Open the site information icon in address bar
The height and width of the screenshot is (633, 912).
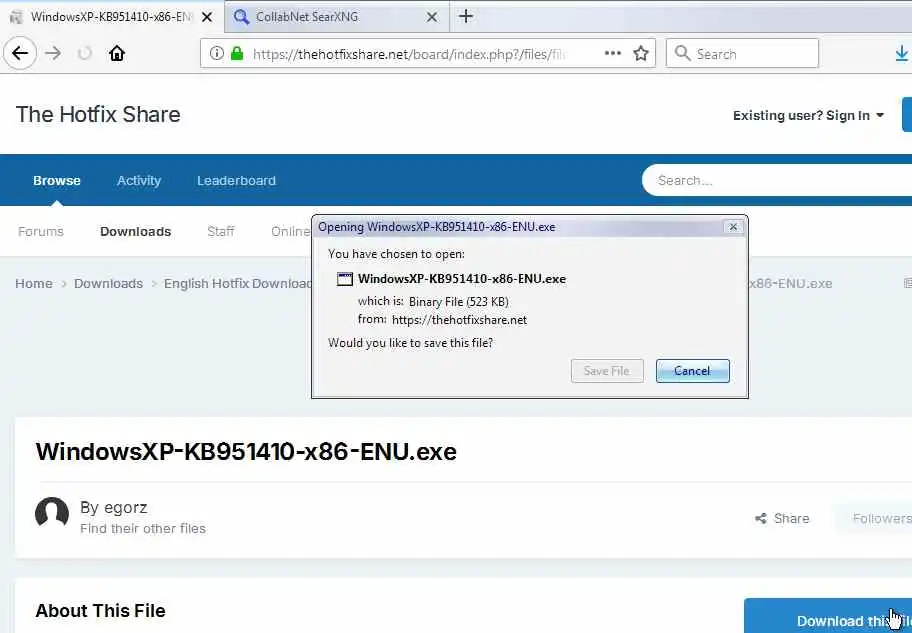[x=216, y=54]
